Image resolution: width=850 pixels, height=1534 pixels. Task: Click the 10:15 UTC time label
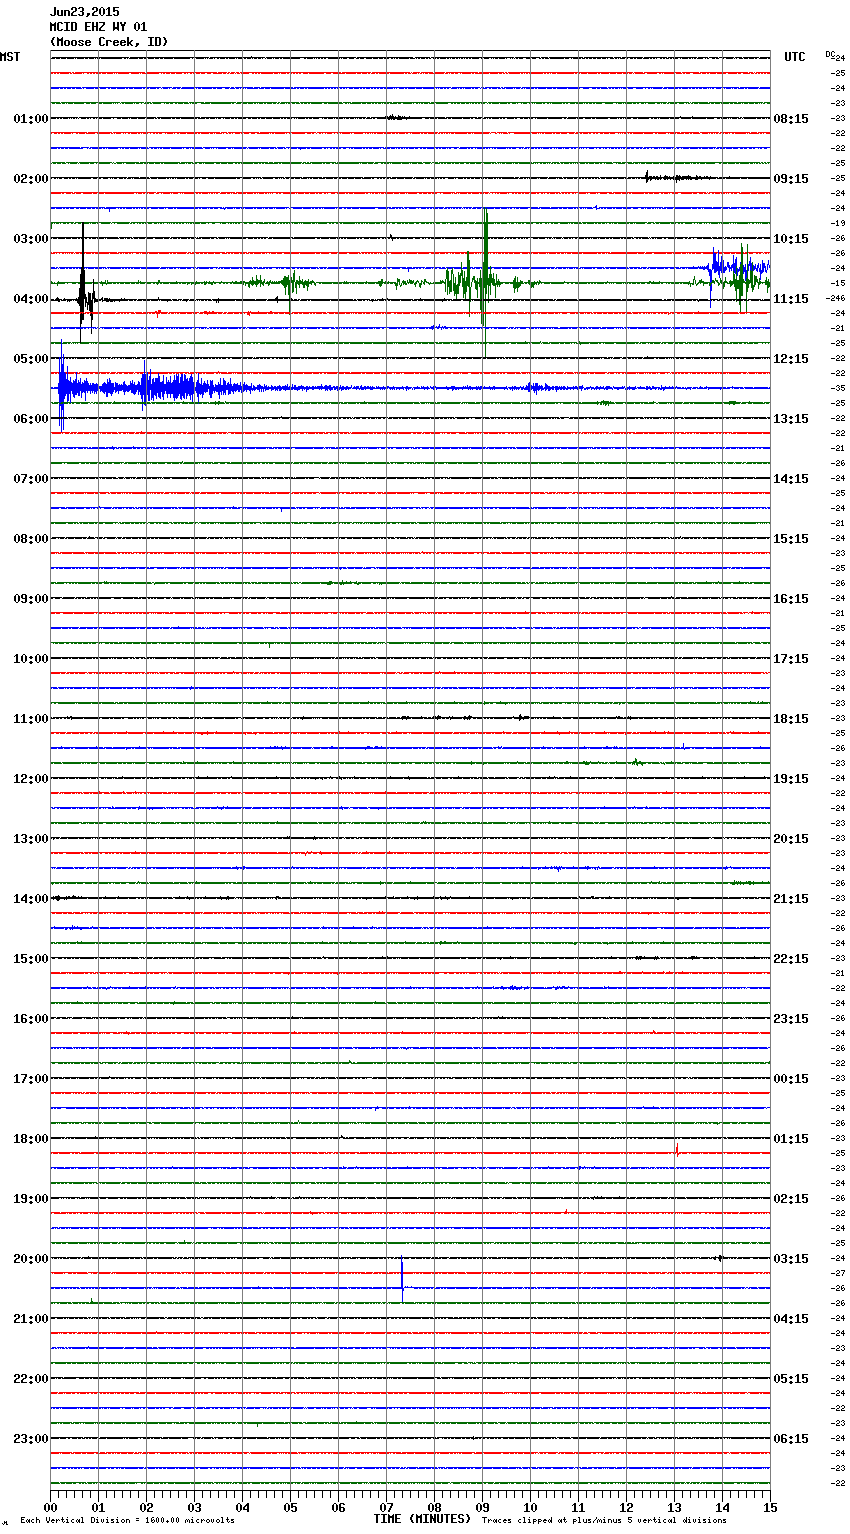pyautogui.click(x=791, y=239)
